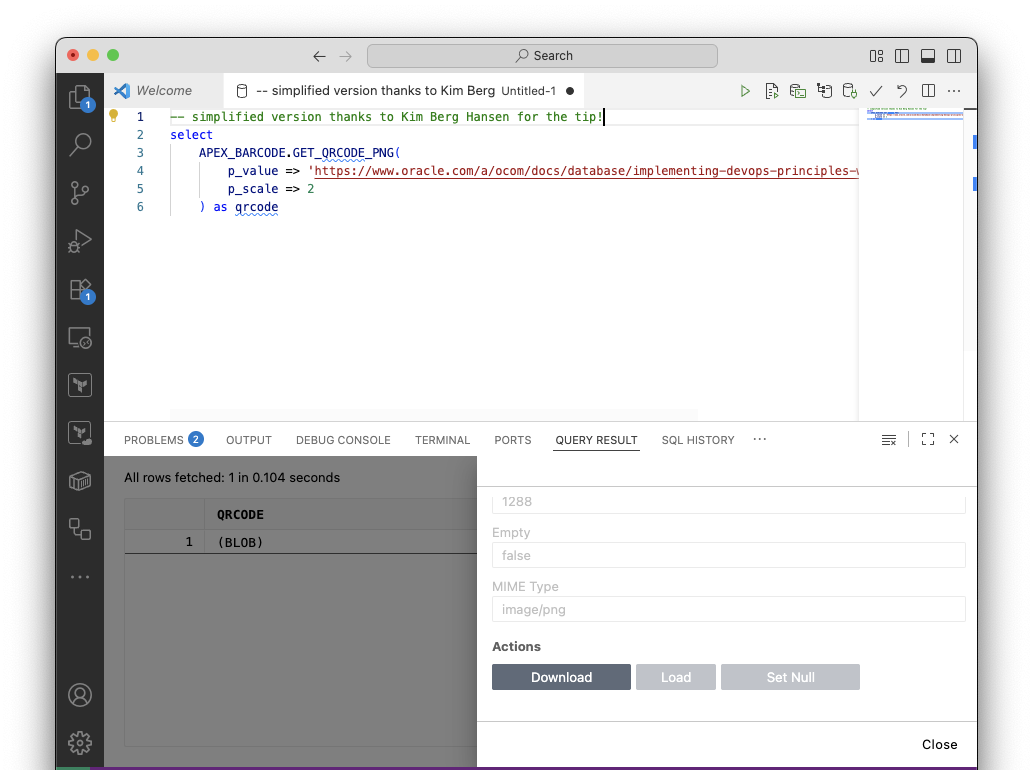The width and height of the screenshot is (1033, 770).
Task: Toggle the bottom panel visibility
Action: pos(928,56)
